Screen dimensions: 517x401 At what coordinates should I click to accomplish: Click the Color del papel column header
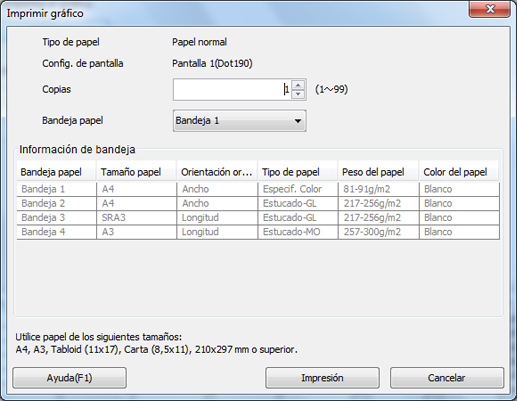click(x=459, y=172)
